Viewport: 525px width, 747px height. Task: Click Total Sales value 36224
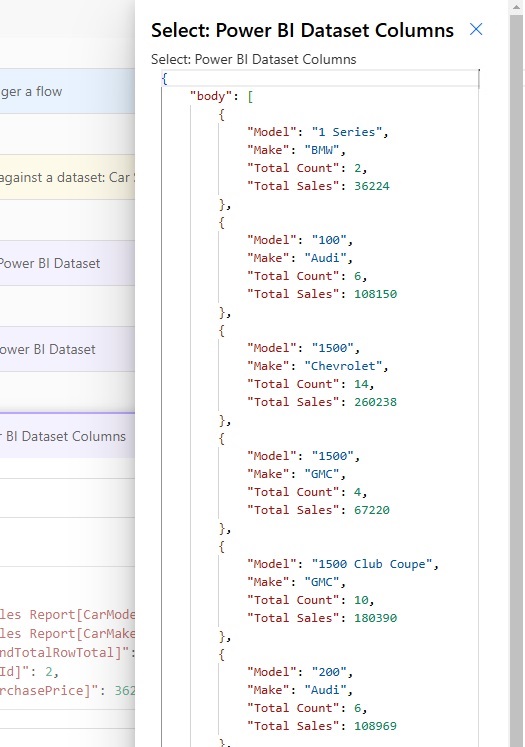point(372,186)
